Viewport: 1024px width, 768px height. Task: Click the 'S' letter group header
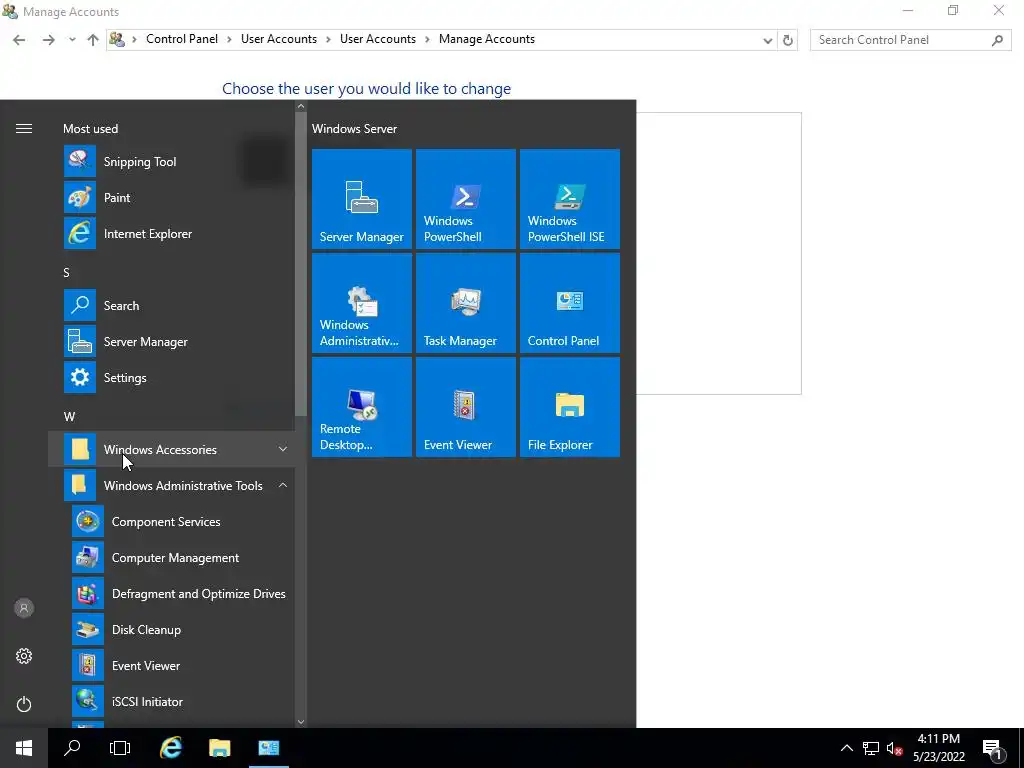[66, 272]
